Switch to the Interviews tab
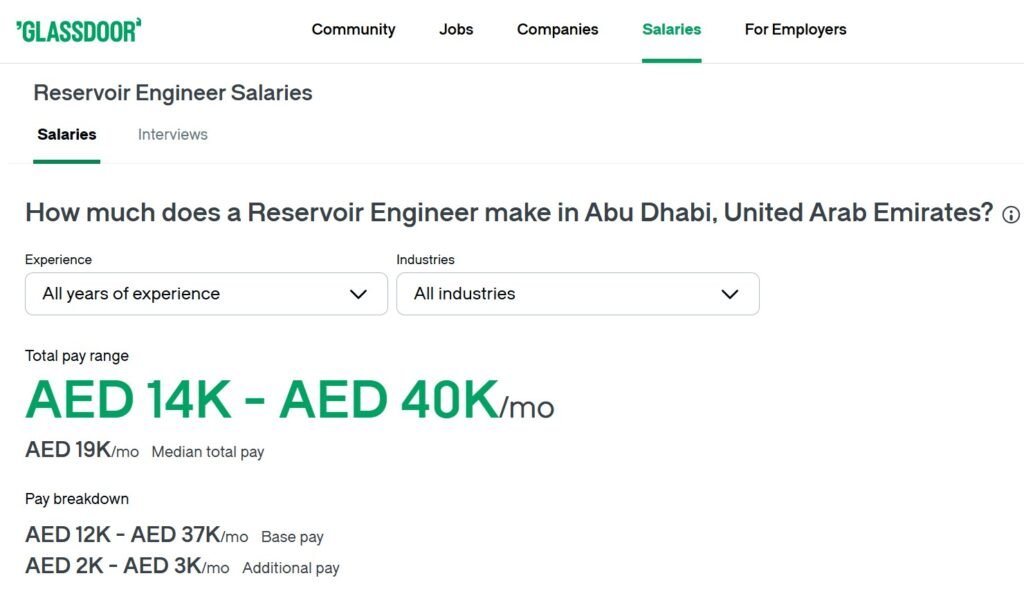The width and height of the screenshot is (1024, 596). click(172, 134)
